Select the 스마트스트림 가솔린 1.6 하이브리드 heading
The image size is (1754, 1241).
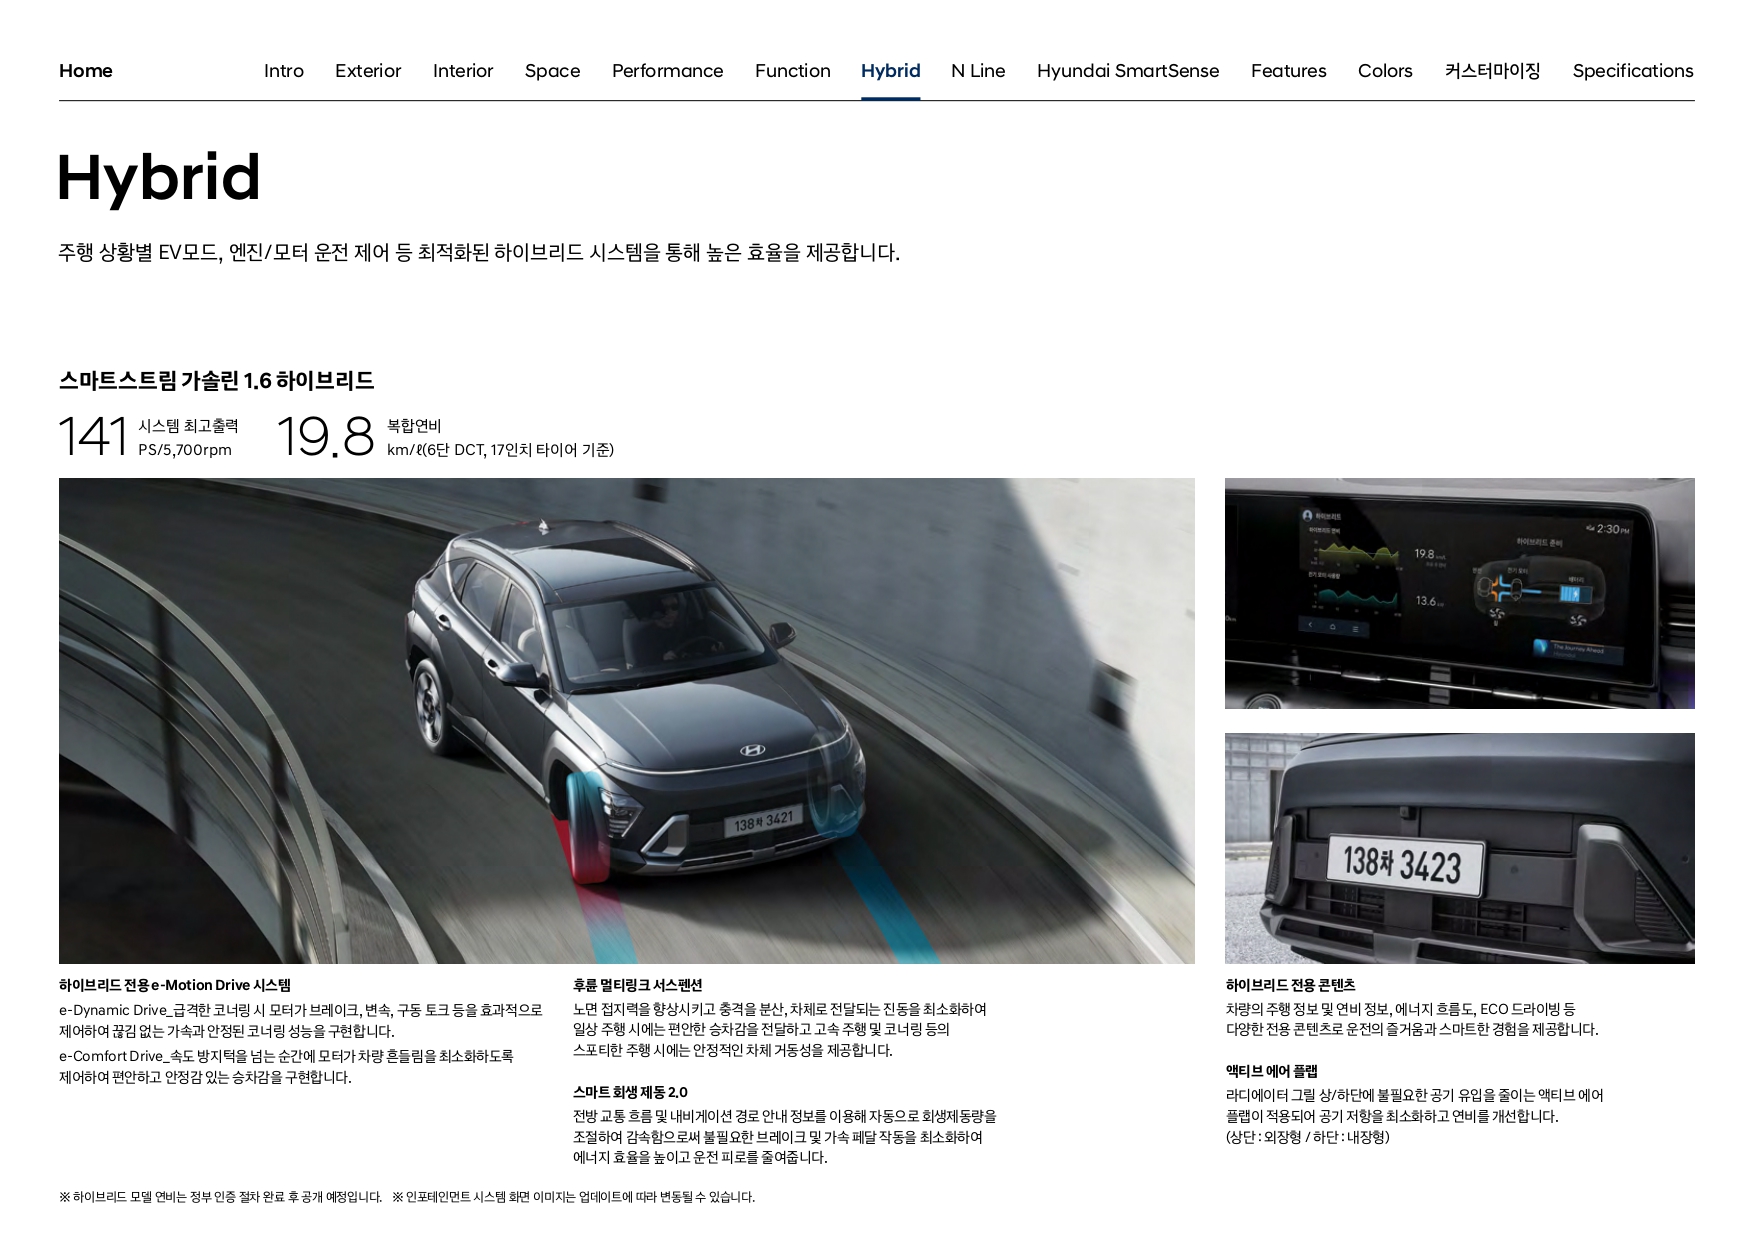click(x=216, y=380)
